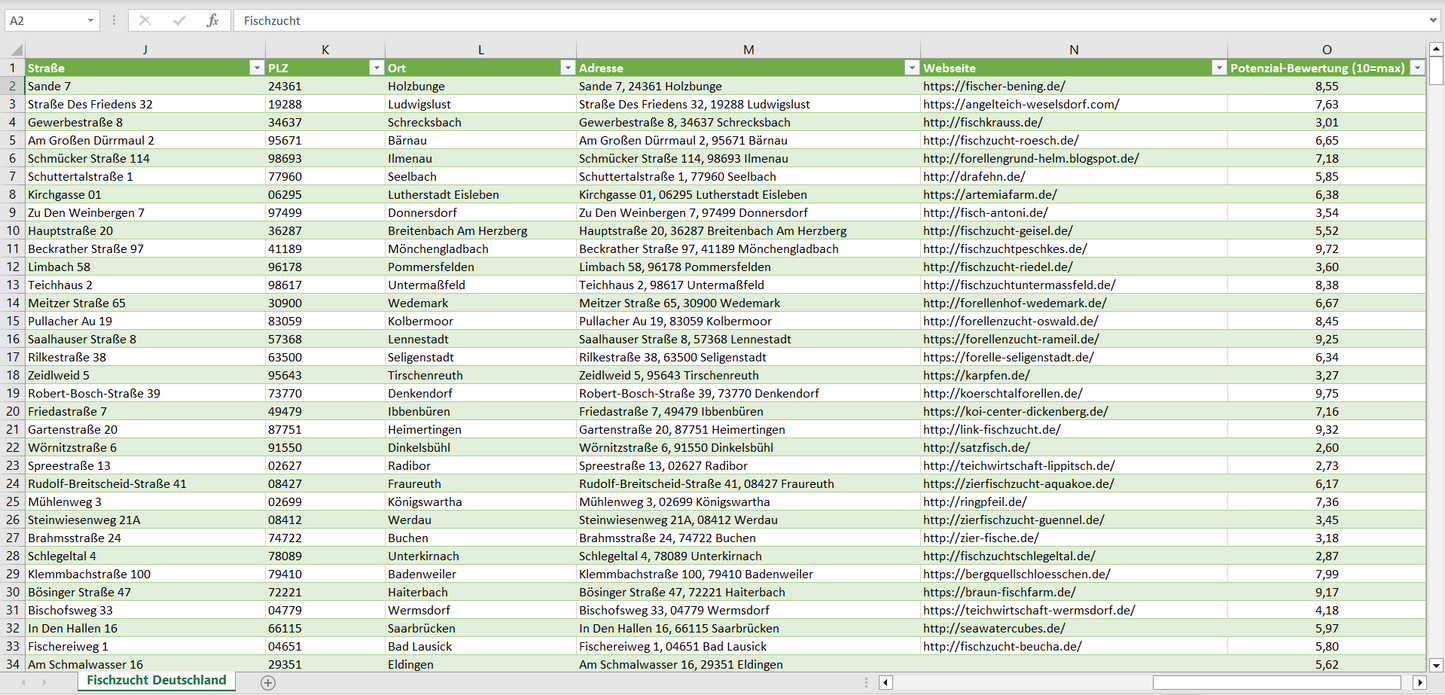Open the Potenzial-Bewertung filter dropdown

[1417, 68]
